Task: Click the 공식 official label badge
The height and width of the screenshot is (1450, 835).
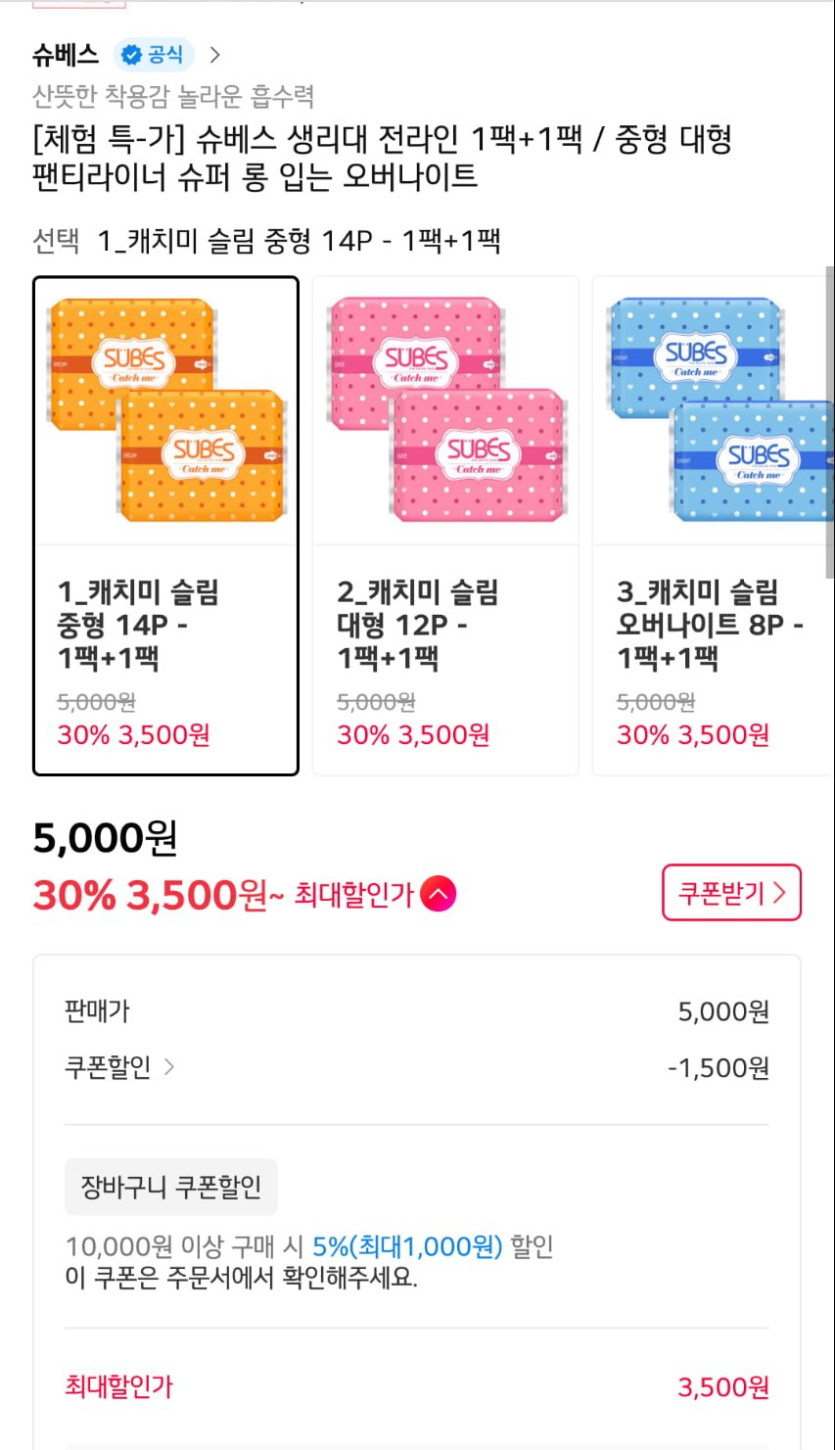Action: point(166,54)
